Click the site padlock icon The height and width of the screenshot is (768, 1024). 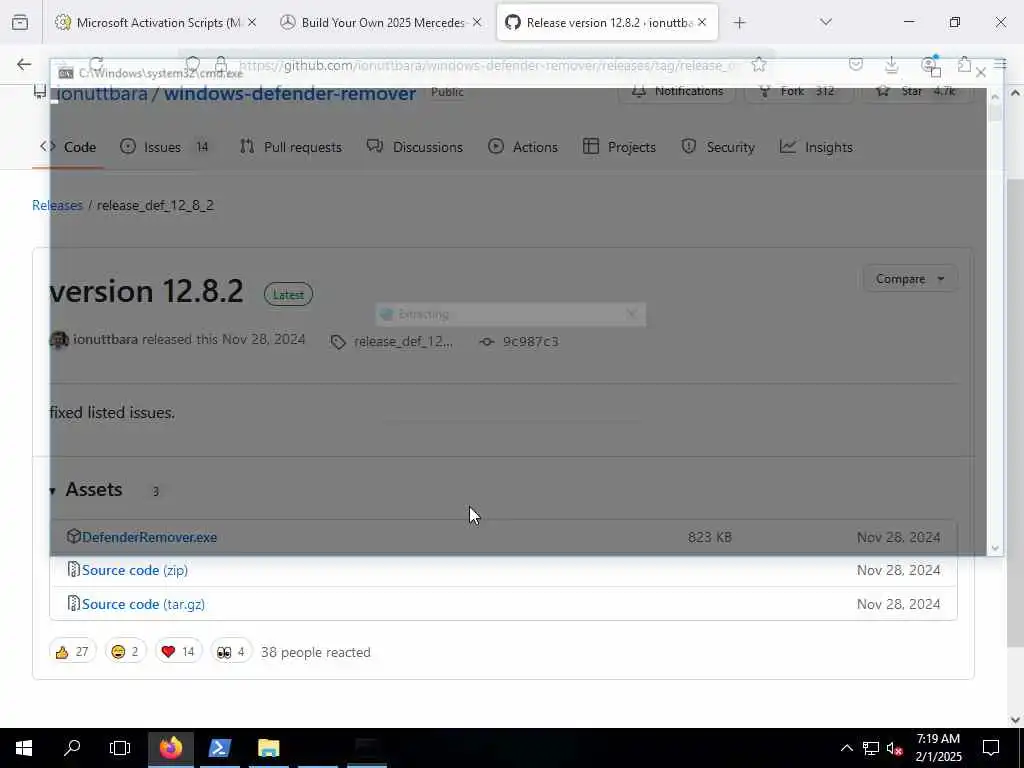point(221,64)
